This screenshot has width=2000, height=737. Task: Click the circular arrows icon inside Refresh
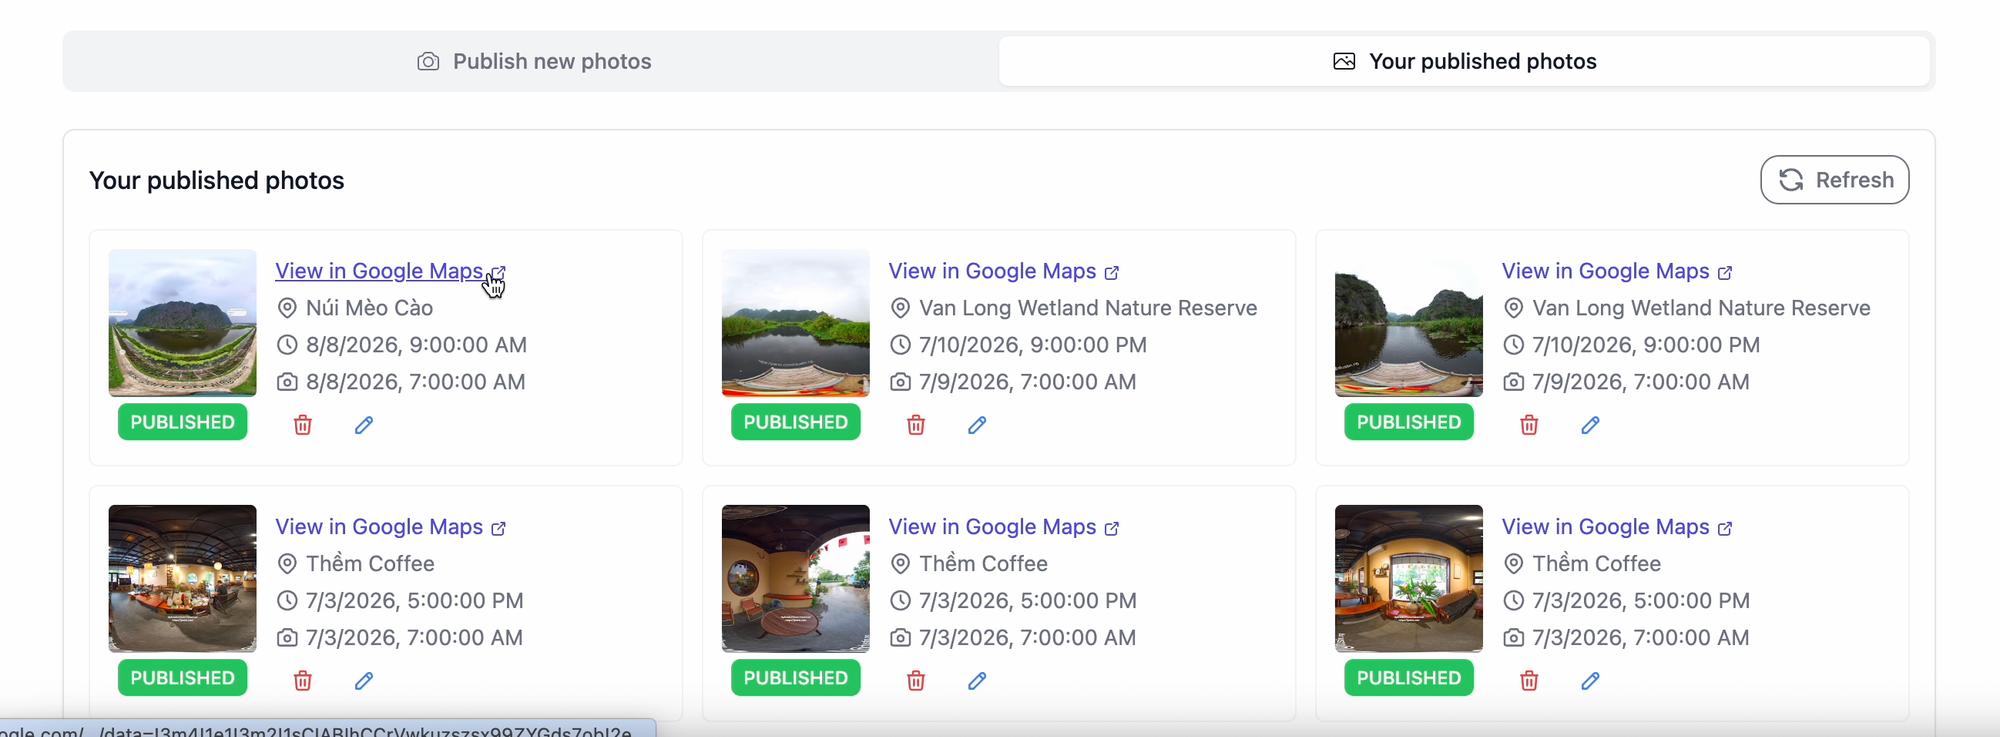pyautogui.click(x=1791, y=180)
